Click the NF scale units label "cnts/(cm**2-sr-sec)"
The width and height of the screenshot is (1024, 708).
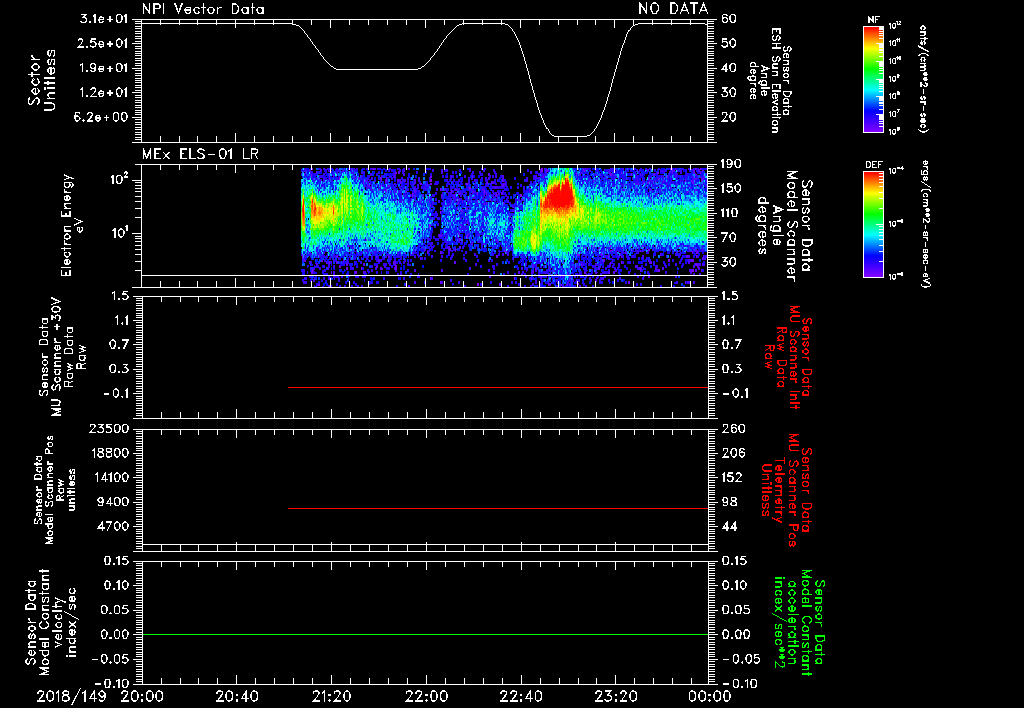point(923,79)
